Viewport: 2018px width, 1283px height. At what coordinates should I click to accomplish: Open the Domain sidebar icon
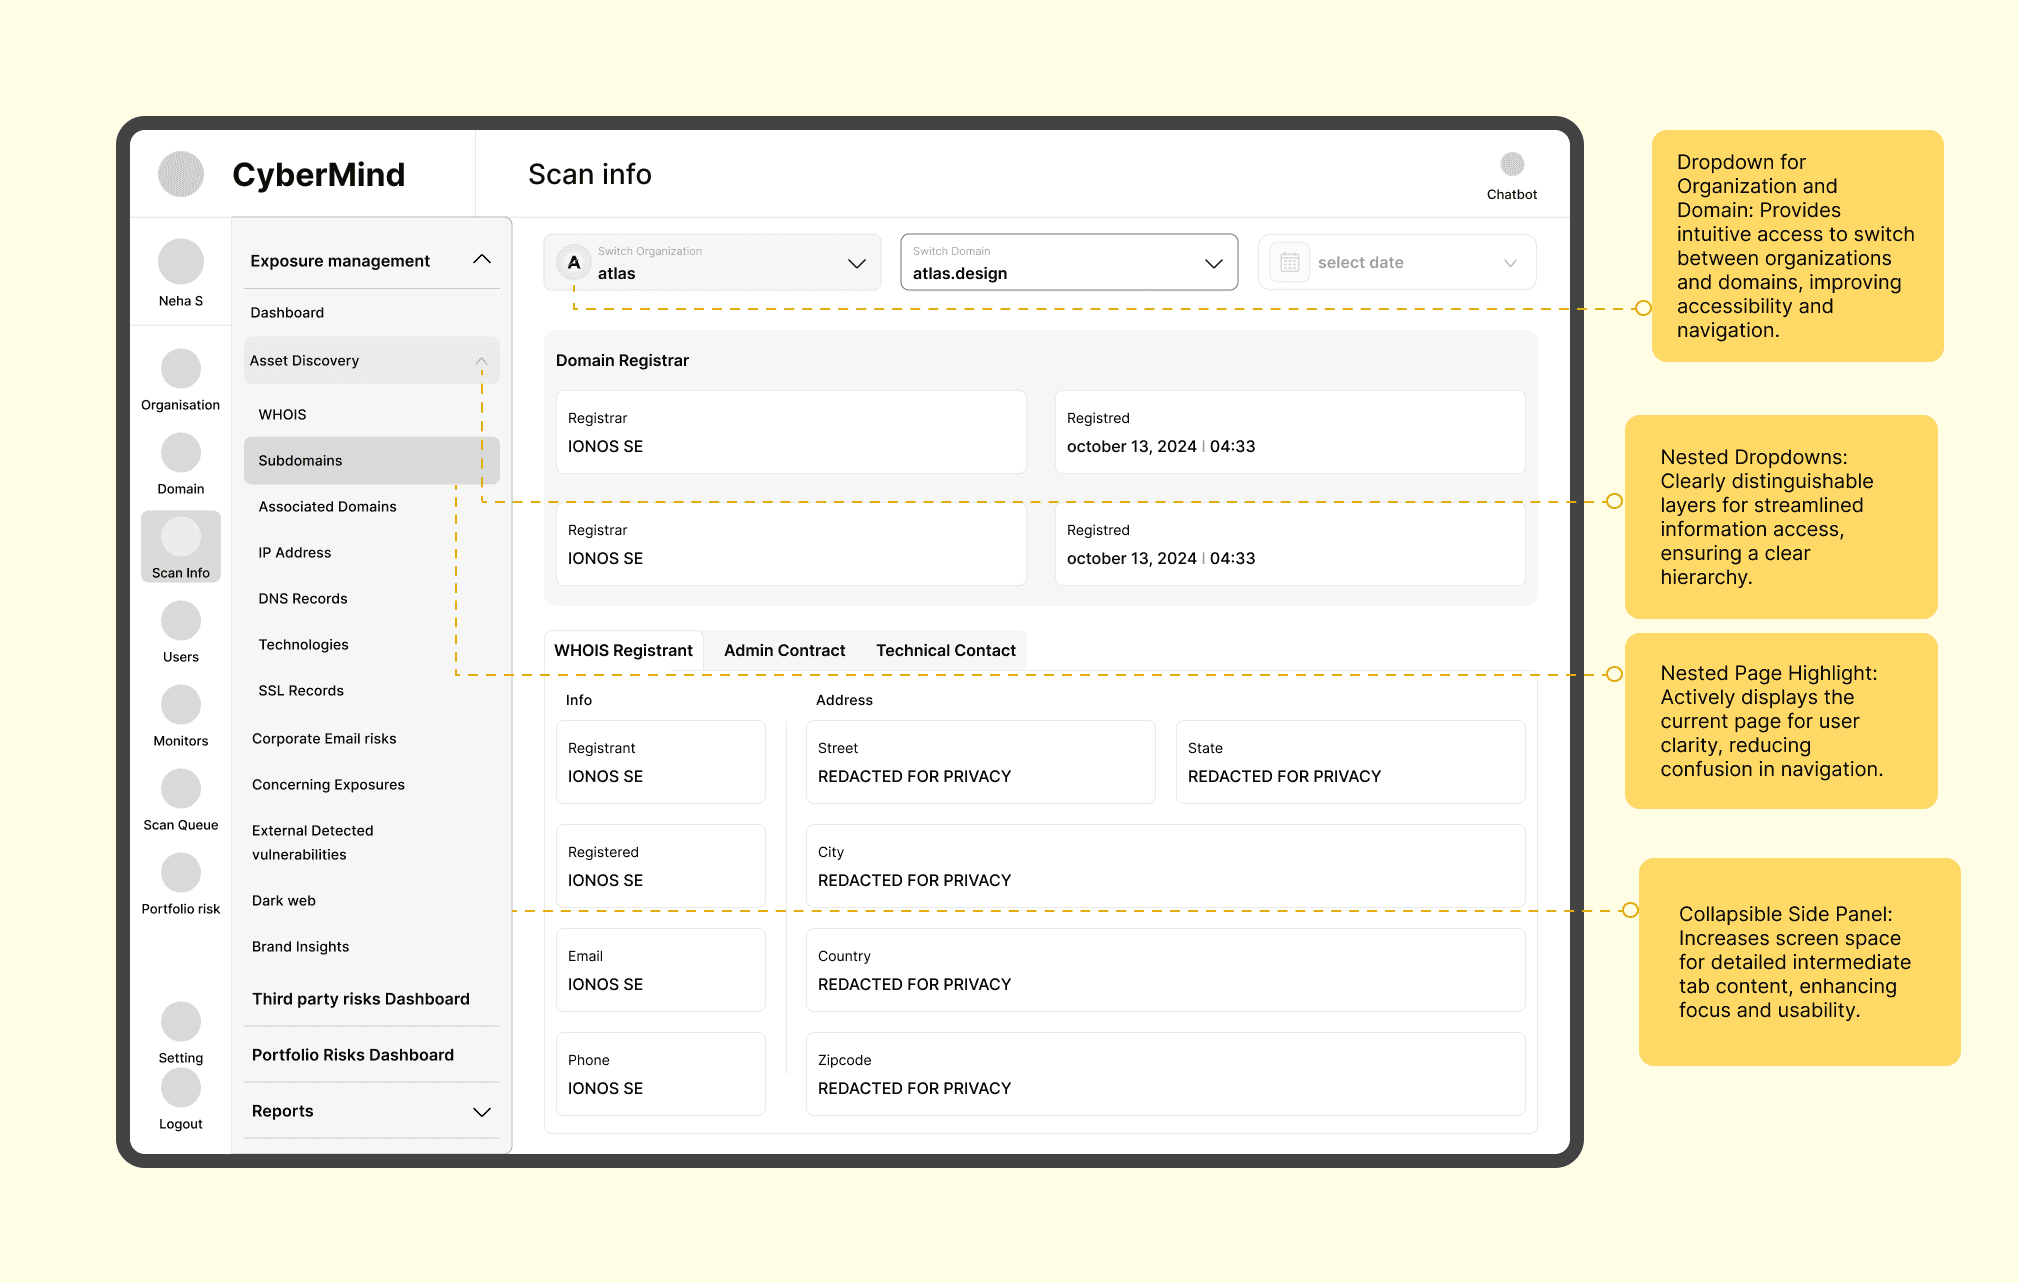pos(181,453)
